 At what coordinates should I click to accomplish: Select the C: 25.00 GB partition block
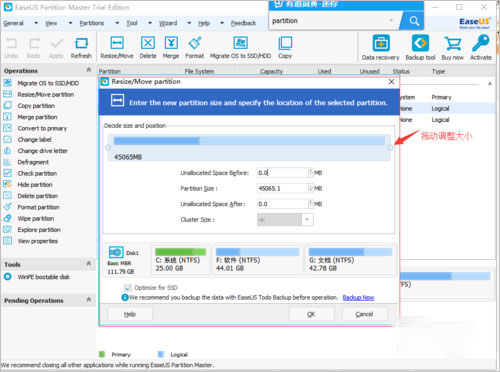pyautogui.click(x=181, y=260)
